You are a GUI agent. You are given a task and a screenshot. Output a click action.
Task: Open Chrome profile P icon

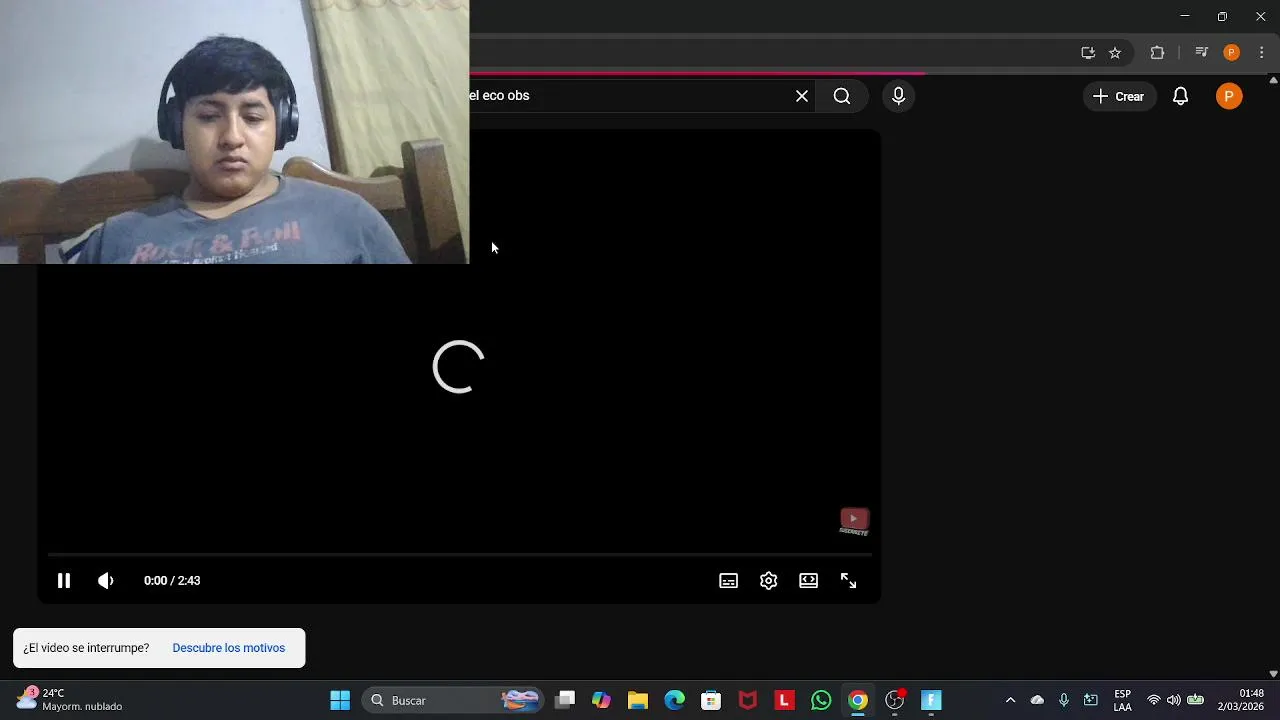[x=1231, y=53]
